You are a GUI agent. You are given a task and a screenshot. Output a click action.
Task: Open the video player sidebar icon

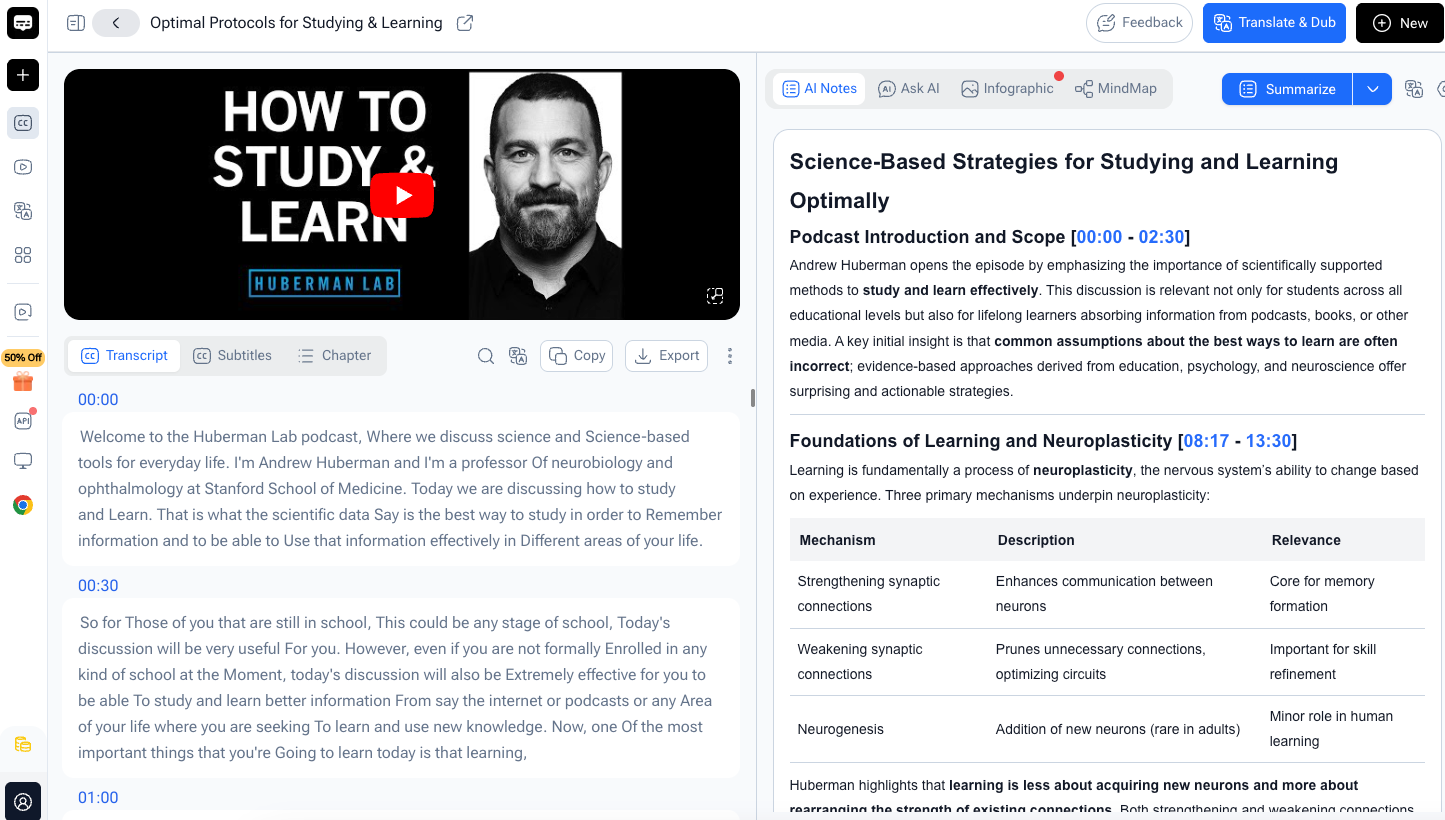(23, 167)
